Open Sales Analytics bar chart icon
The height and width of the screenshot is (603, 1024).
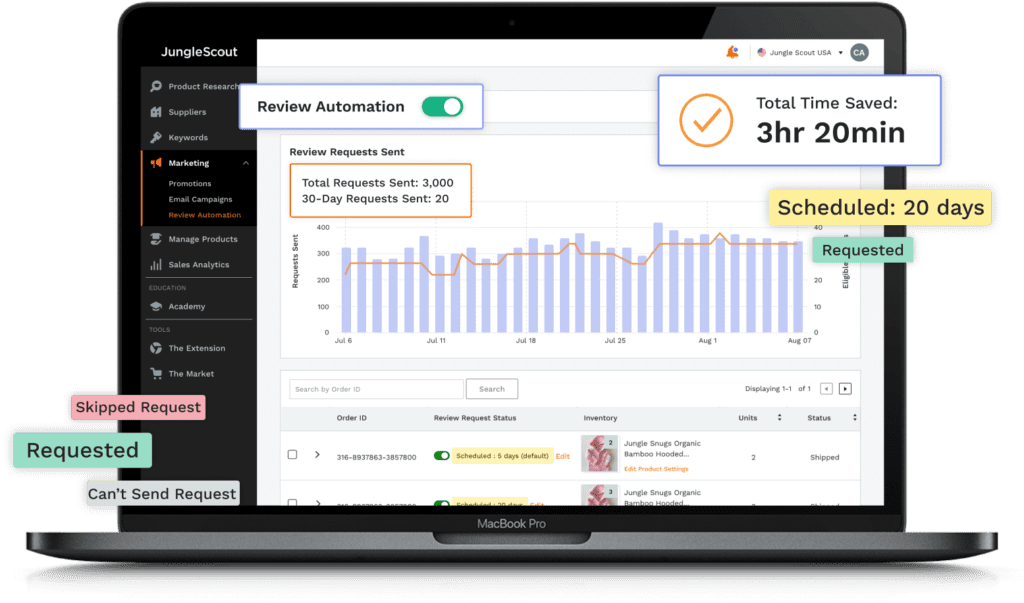coord(156,265)
